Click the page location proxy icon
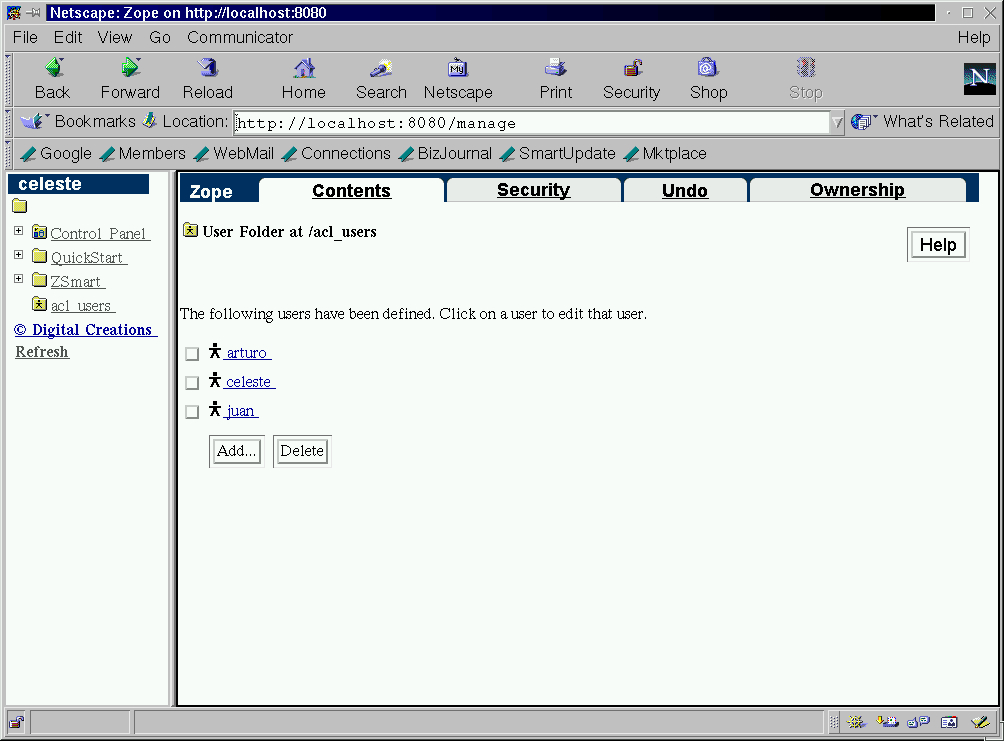The width and height of the screenshot is (1004, 741). [x=149, y=120]
